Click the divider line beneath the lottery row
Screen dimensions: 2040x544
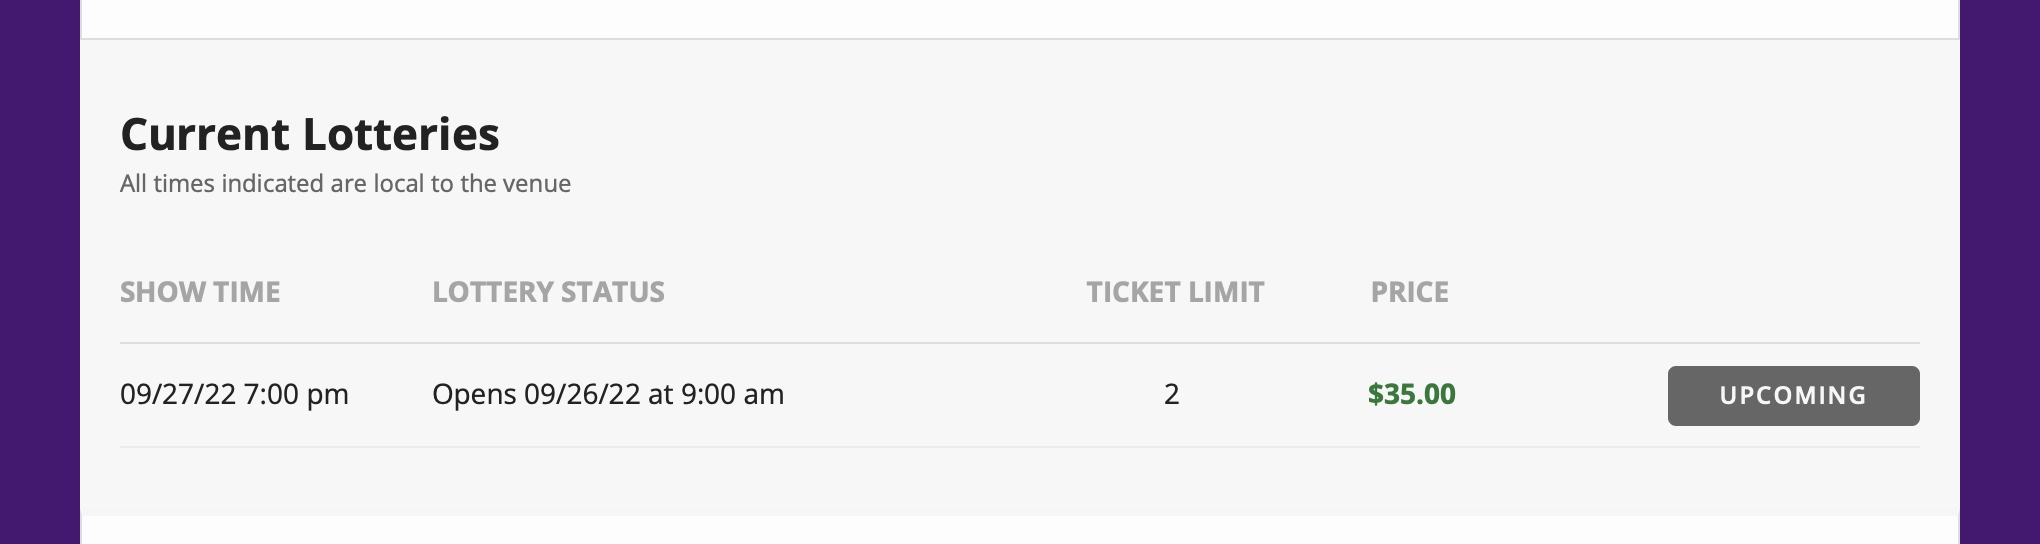tap(1020, 447)
